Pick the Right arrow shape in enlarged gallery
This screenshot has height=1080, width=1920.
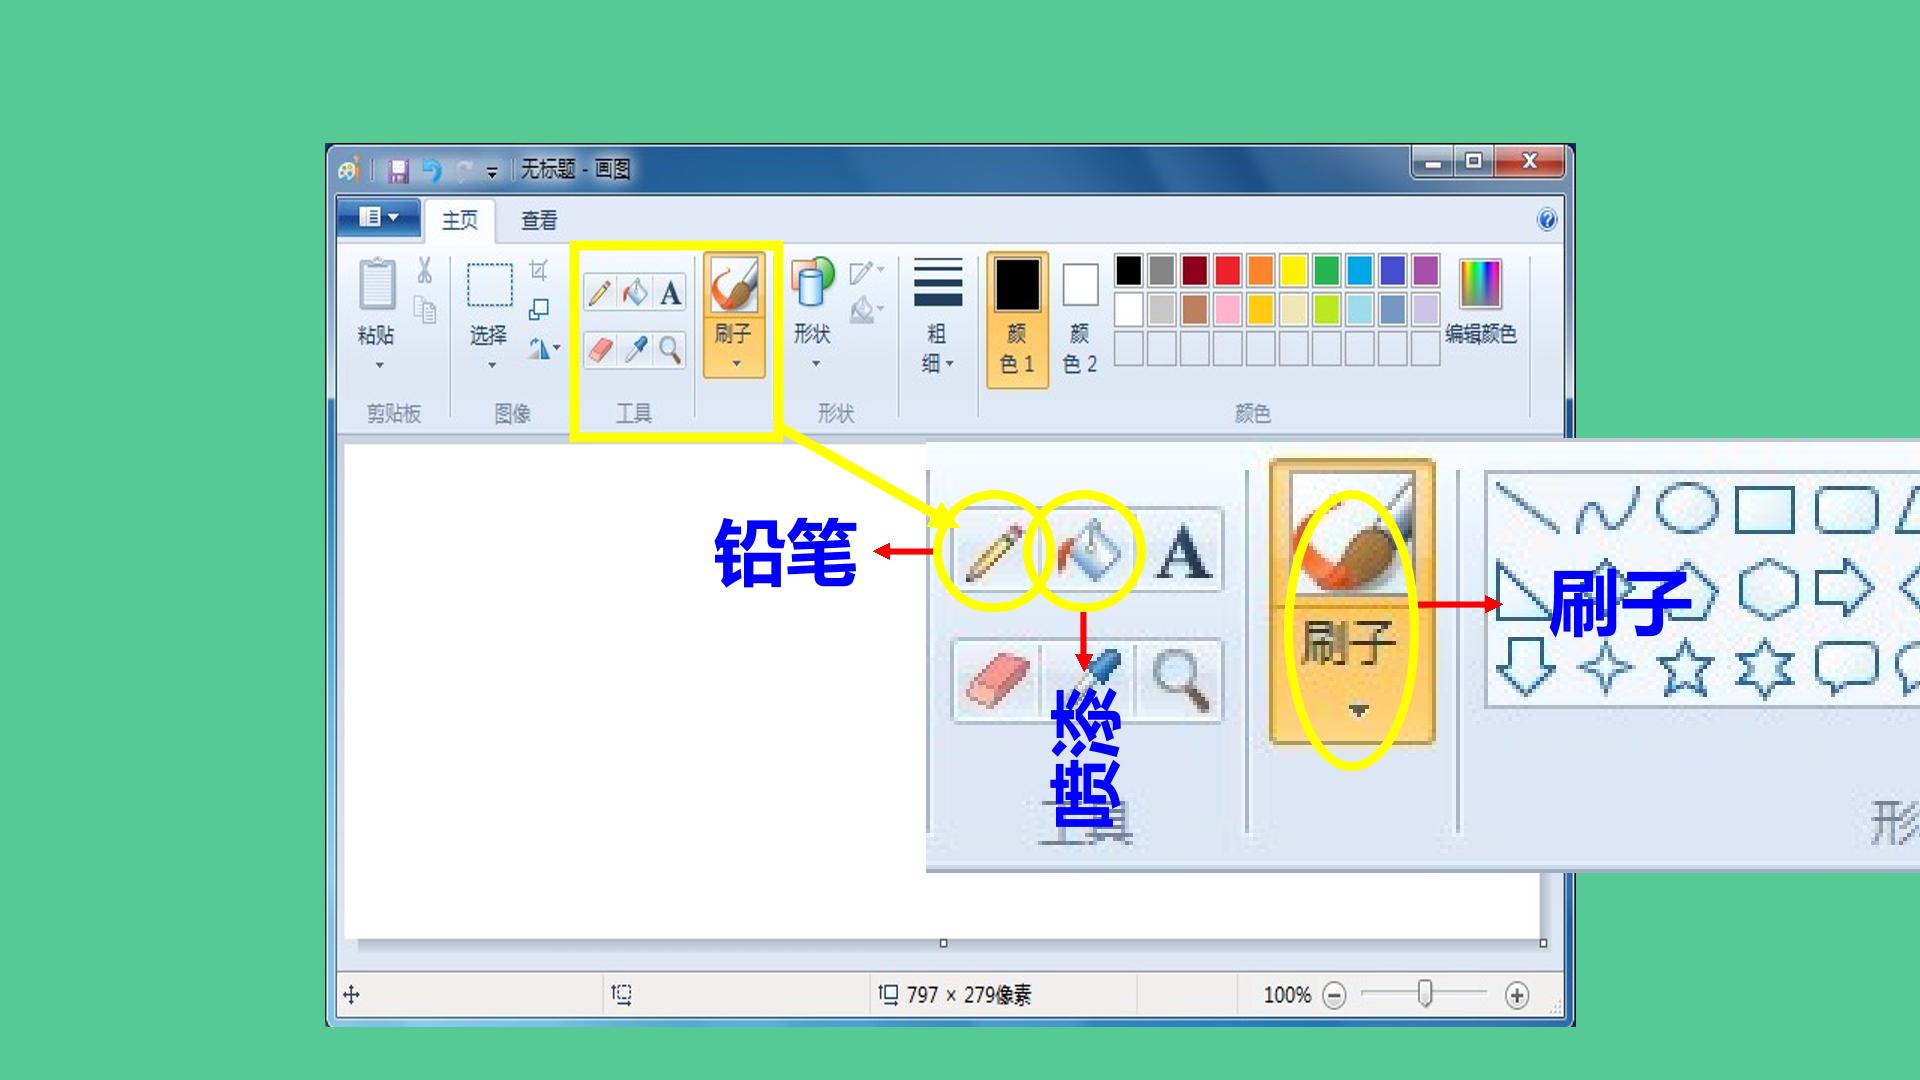tap(1844, 588)
